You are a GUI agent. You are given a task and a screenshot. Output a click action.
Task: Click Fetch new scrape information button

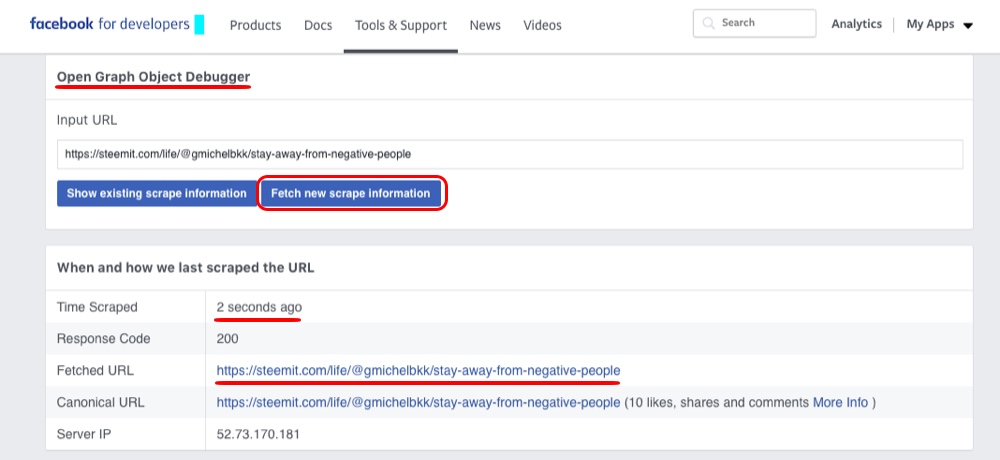pyautogui.click(x=351, y=193)
